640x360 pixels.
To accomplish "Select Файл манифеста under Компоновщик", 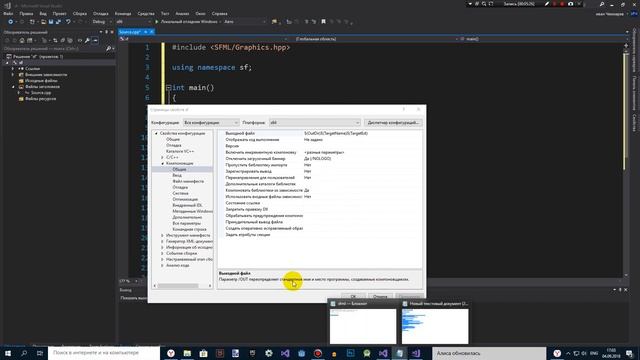I will click(188, 181).
